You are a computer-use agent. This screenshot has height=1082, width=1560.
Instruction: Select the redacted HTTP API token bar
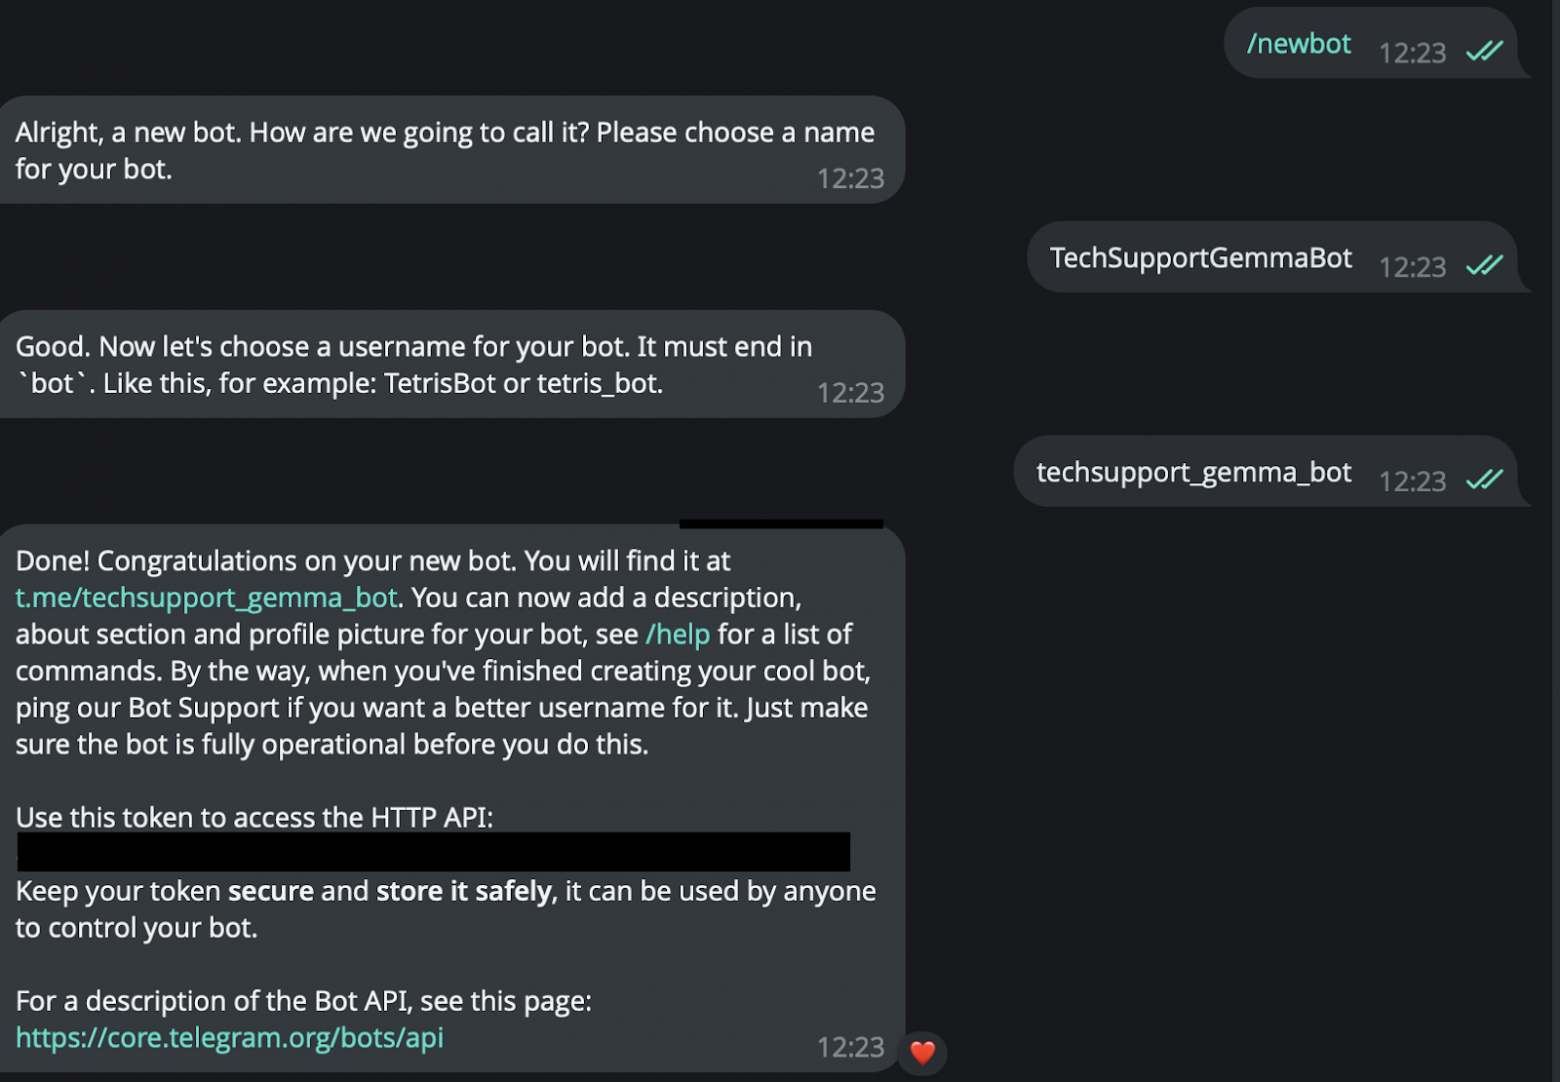tap(432, 852)
